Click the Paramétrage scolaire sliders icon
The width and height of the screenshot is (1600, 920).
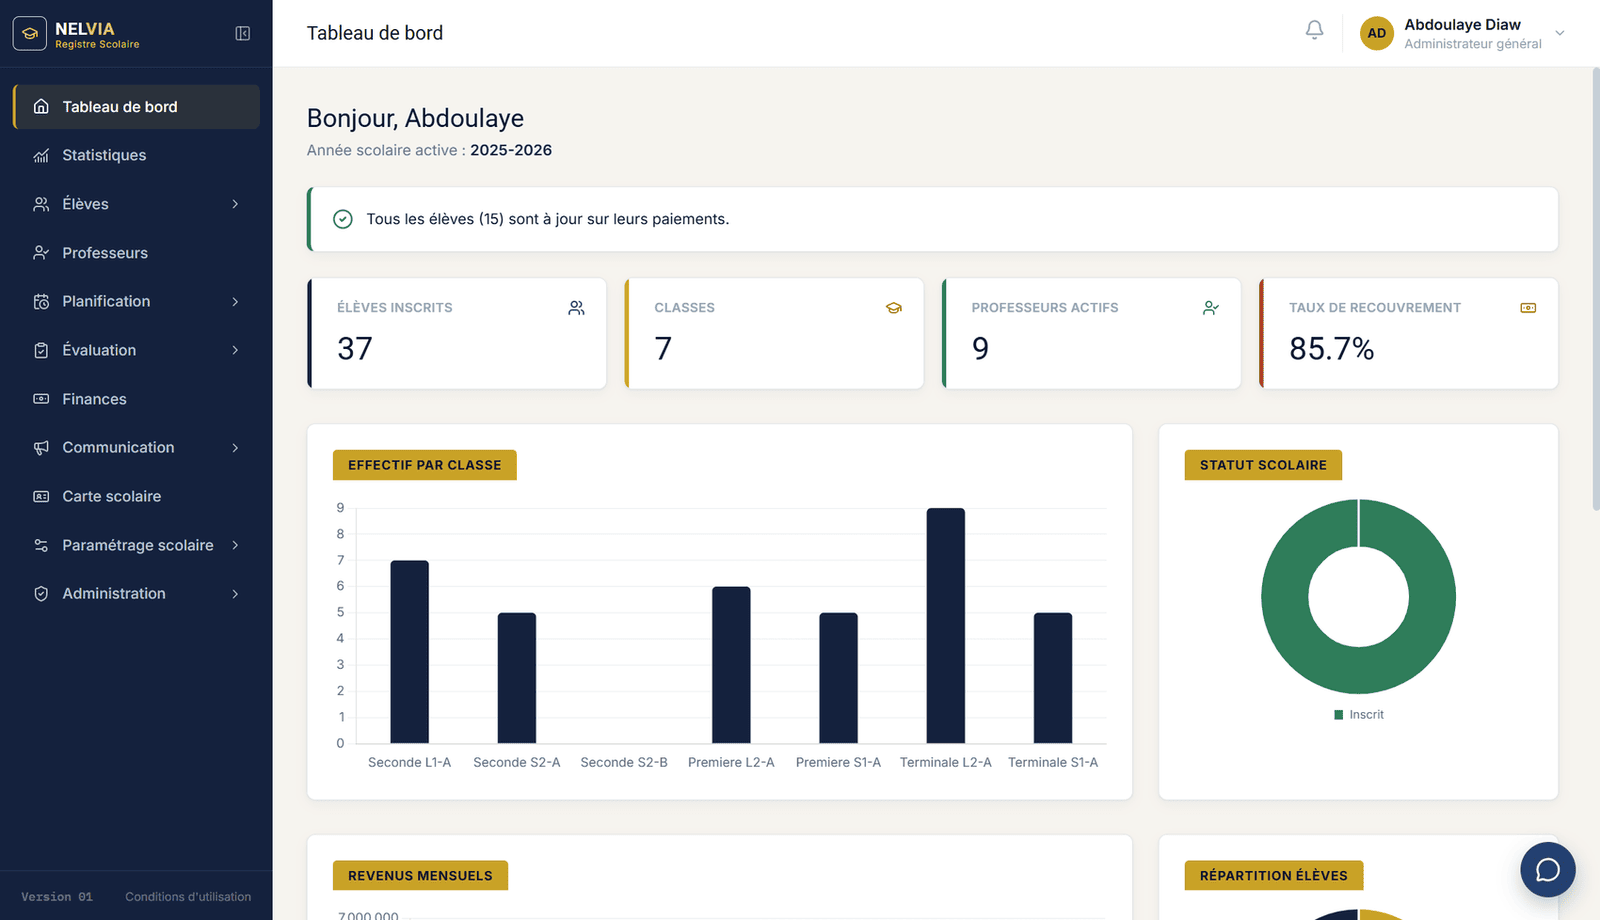pos(41,545)
